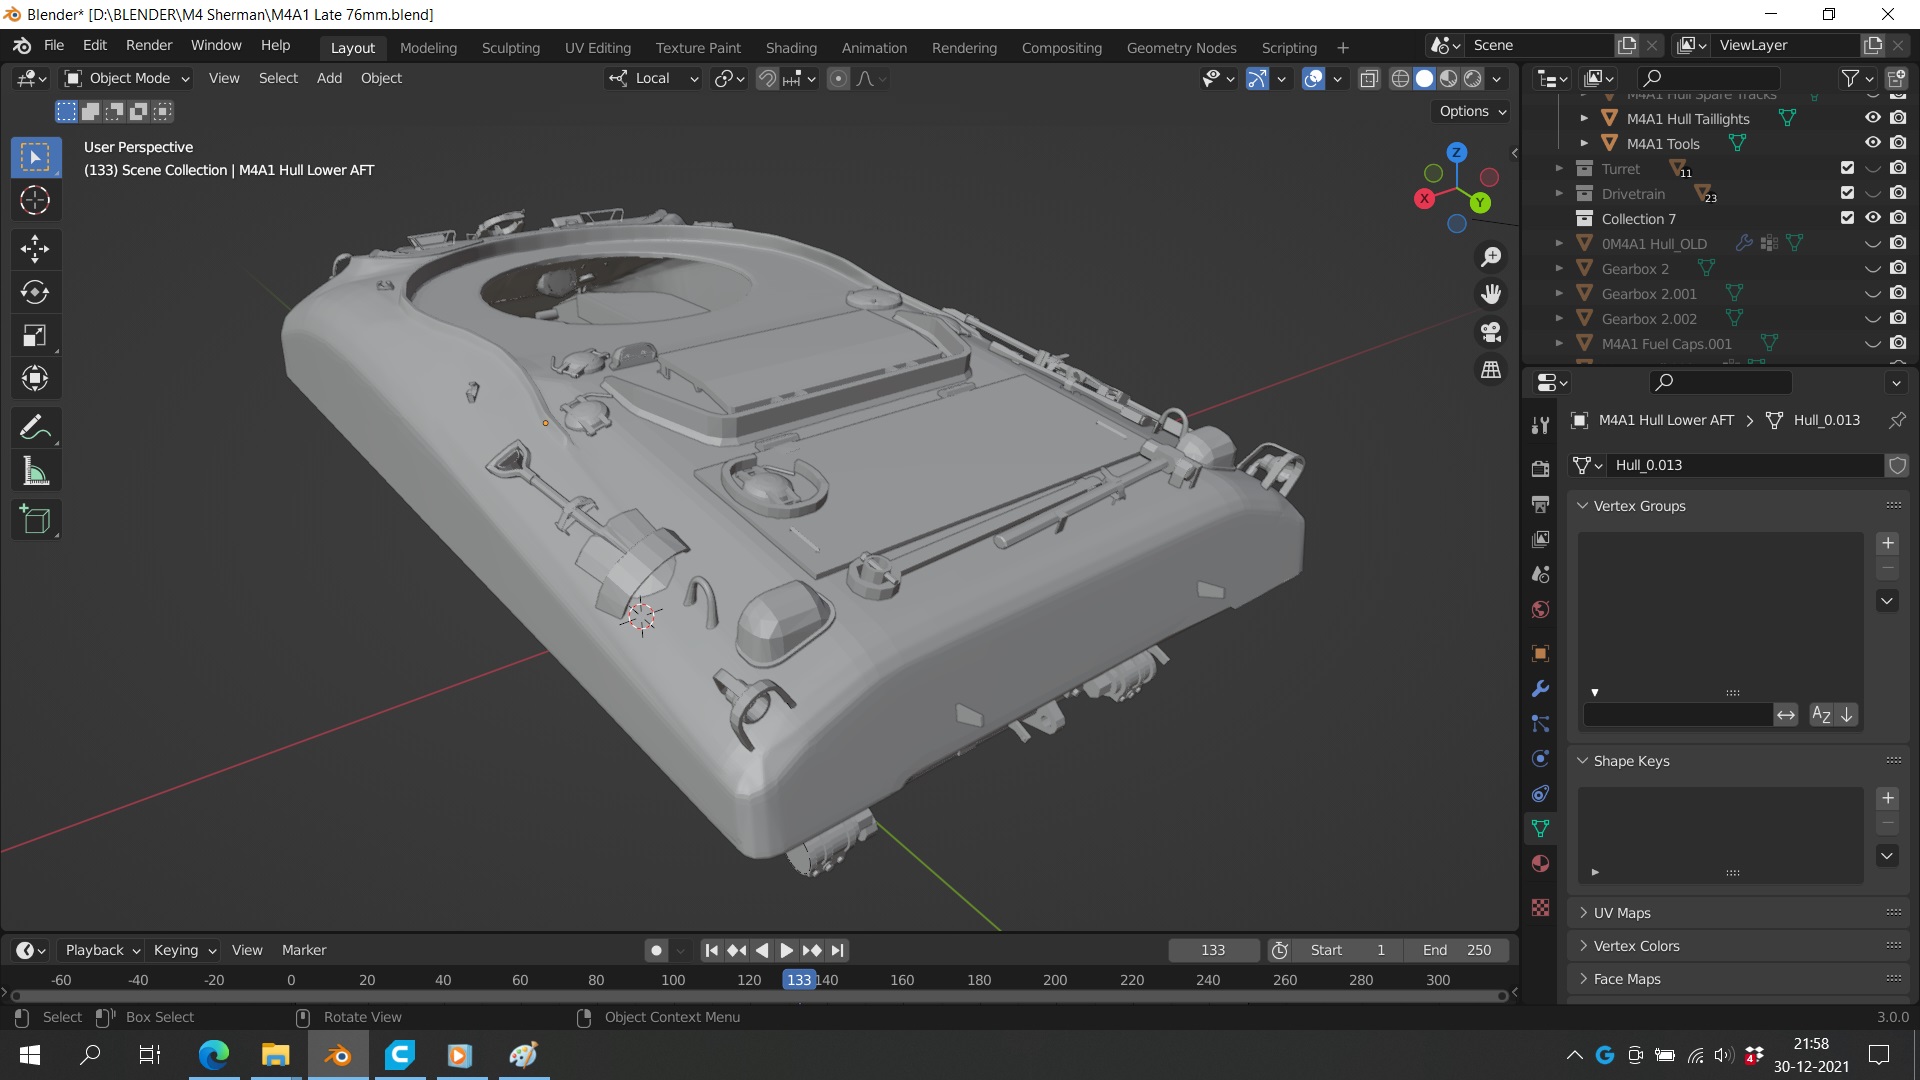
Task: Switch to the Sculpting workspace tab
Action: point(510,47)
